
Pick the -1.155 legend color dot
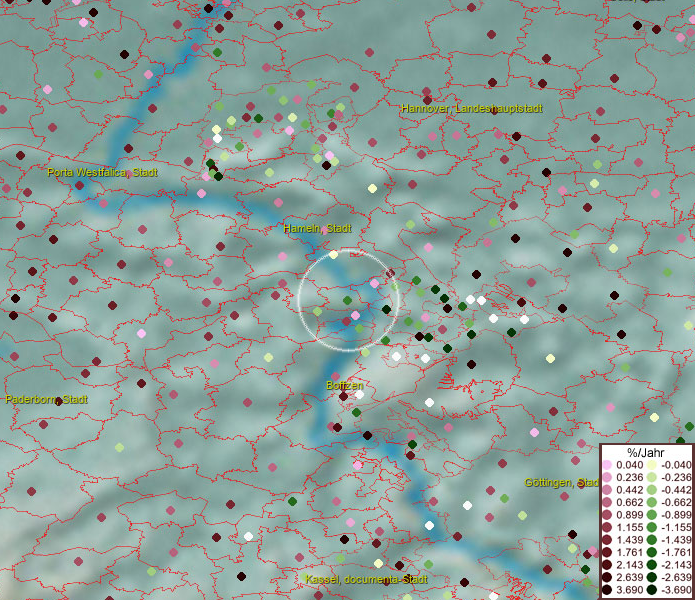[x=652, y=527]
